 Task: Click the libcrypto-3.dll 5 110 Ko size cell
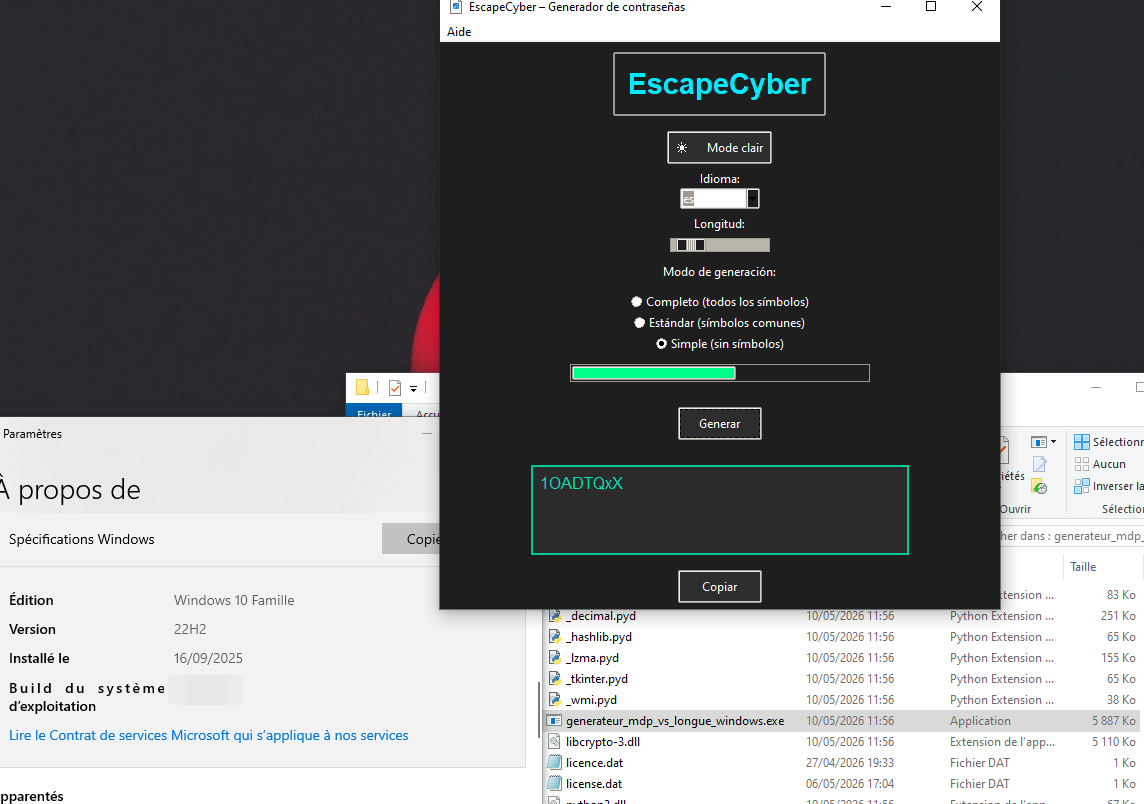pos(1114,742)
